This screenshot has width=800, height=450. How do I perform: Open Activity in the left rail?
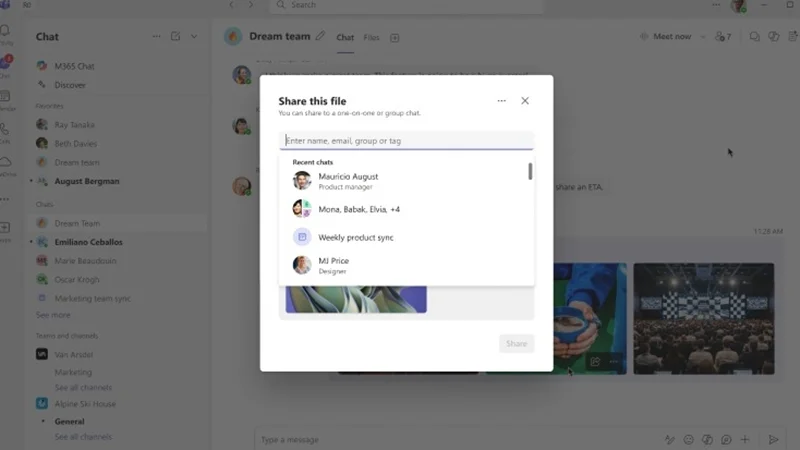(x=6, y=34)
